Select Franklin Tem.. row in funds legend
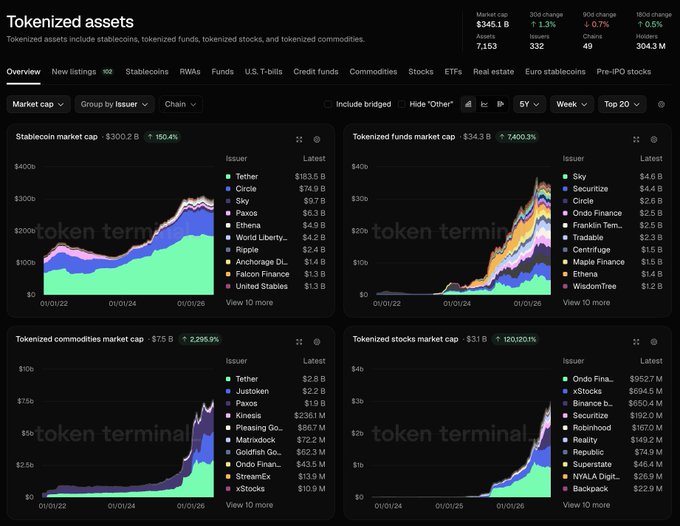The height and width of the screenshot is (526, 680). 612,225
